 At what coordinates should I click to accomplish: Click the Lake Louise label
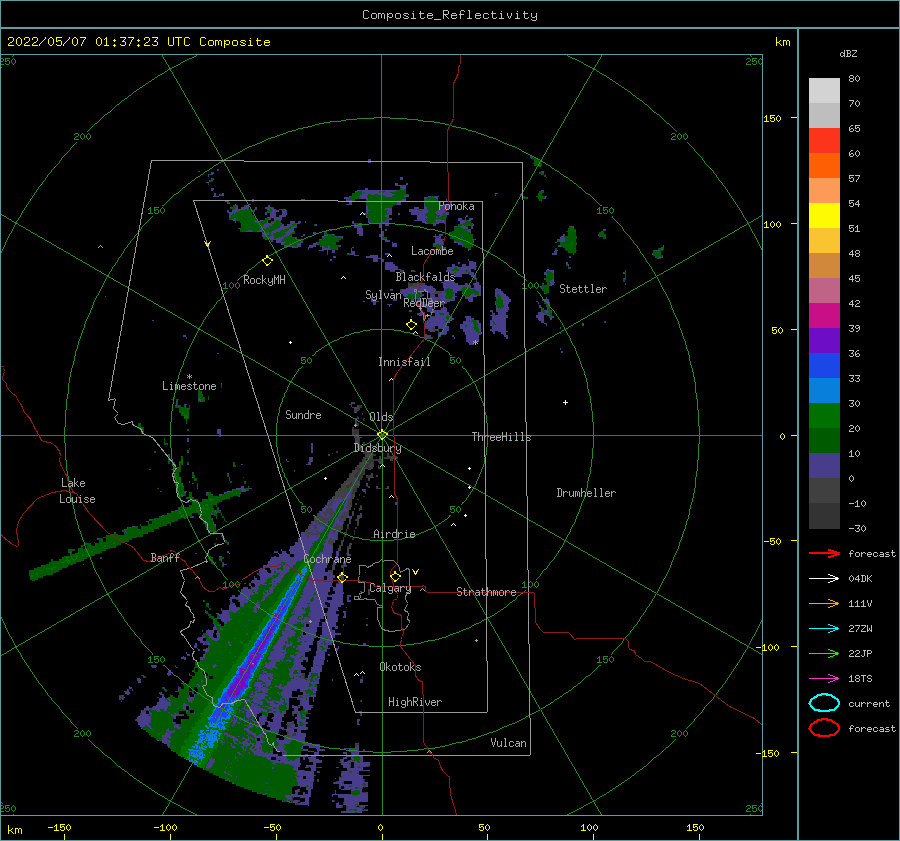(77, 491)
